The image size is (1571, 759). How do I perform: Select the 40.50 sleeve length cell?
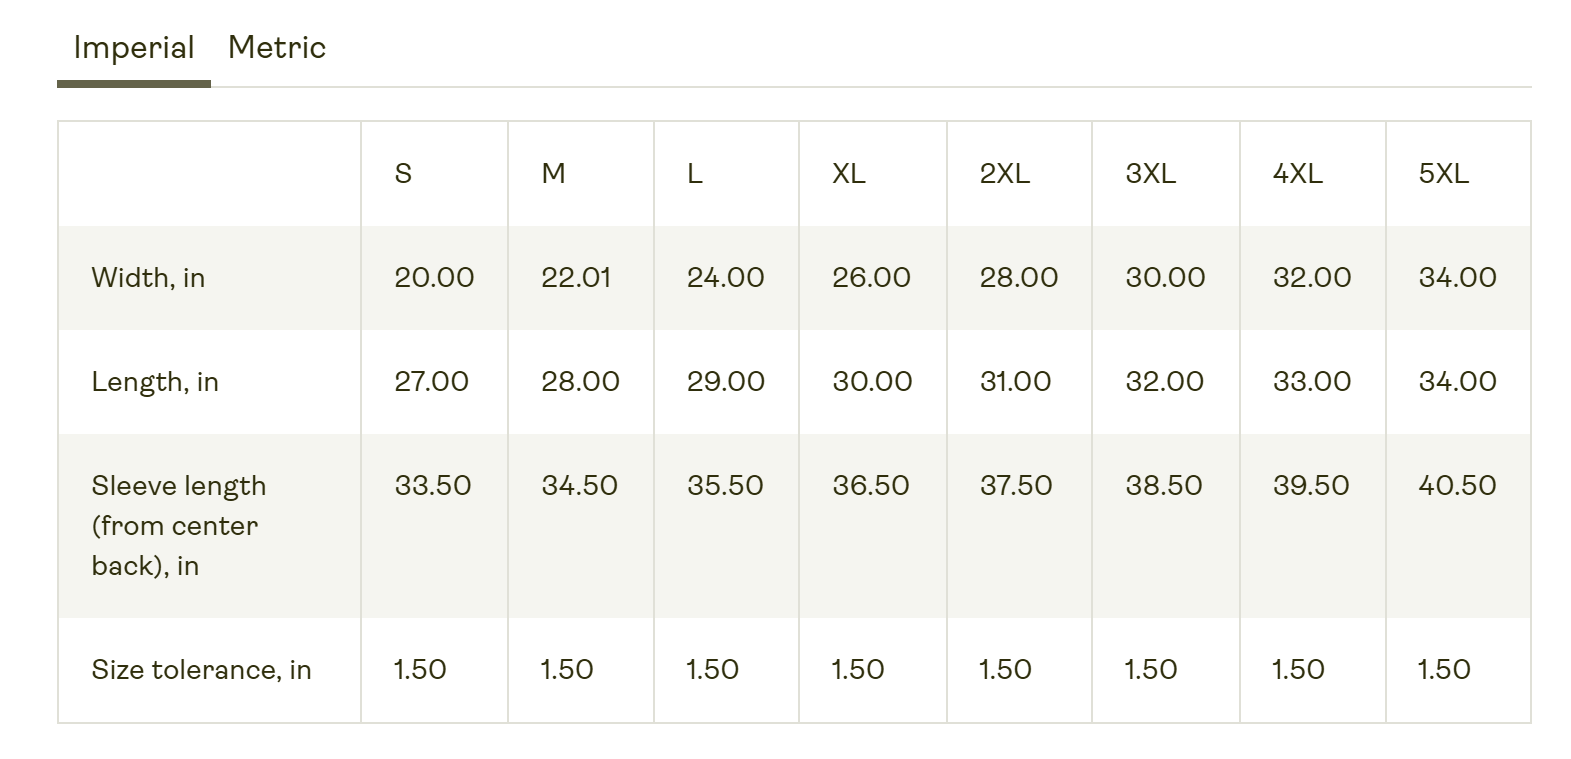point(1458,486)
